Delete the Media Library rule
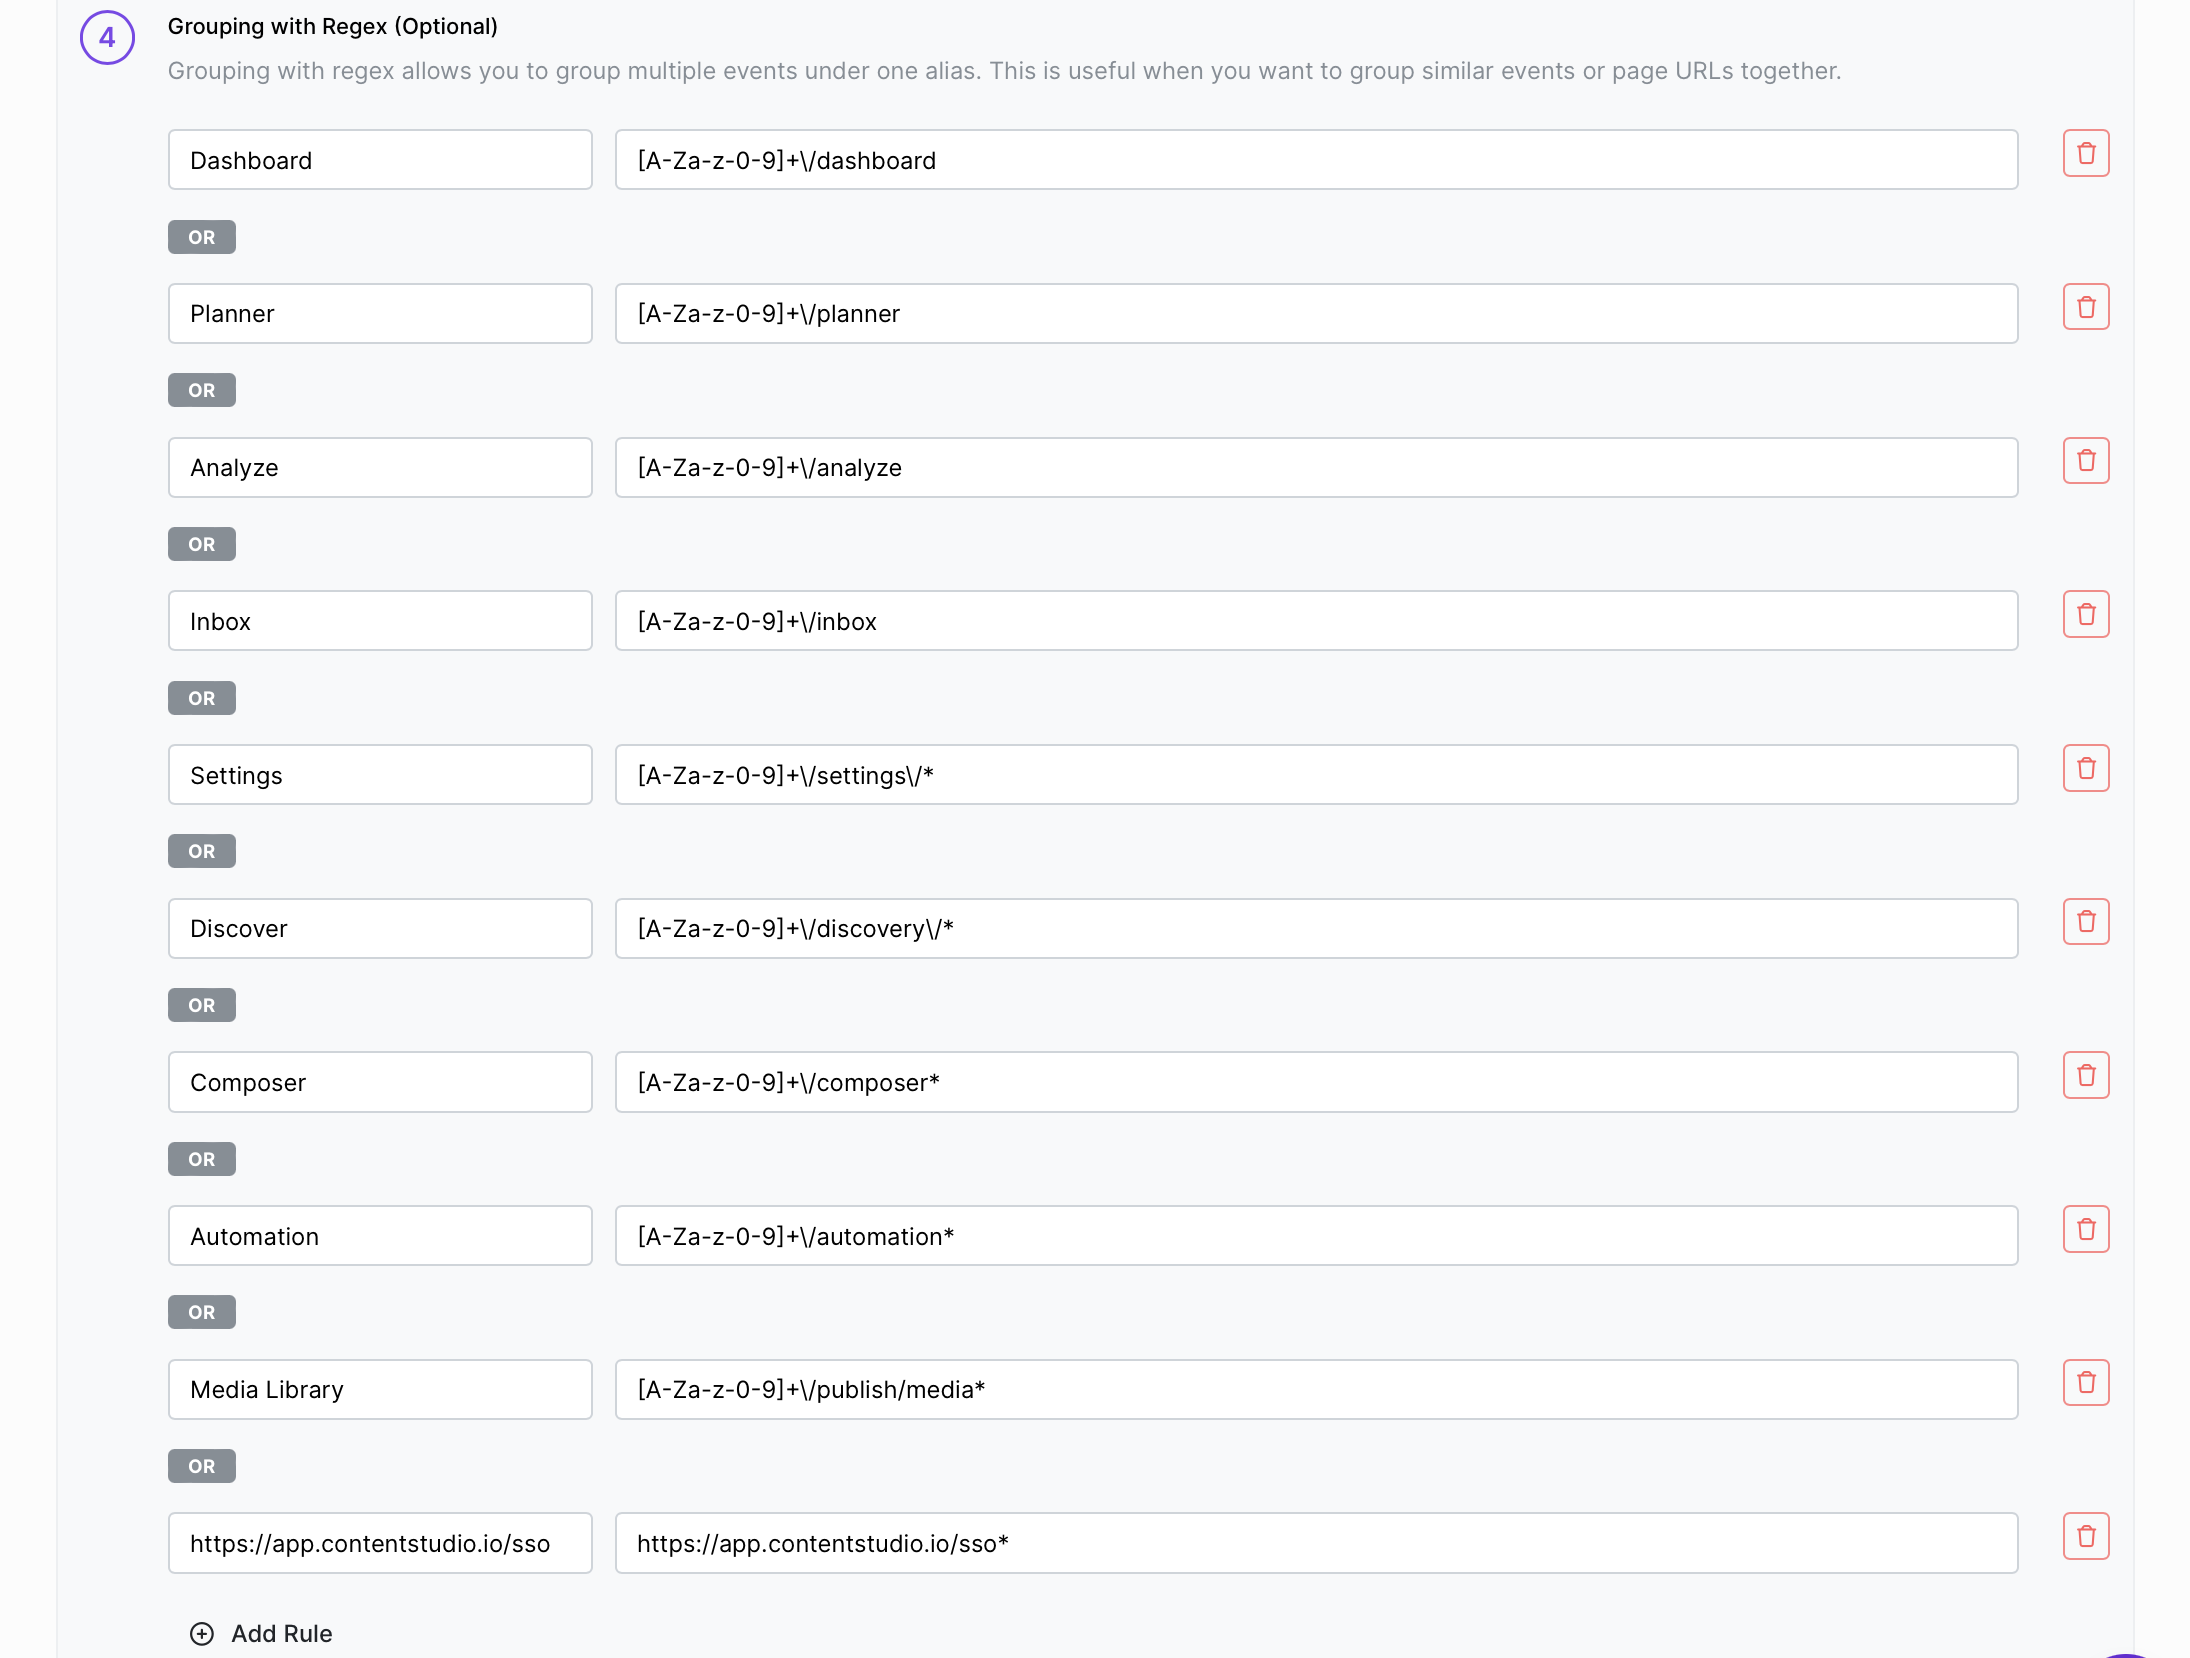Viewport: 2190px width, 1658px height. pos(2085,1383)
